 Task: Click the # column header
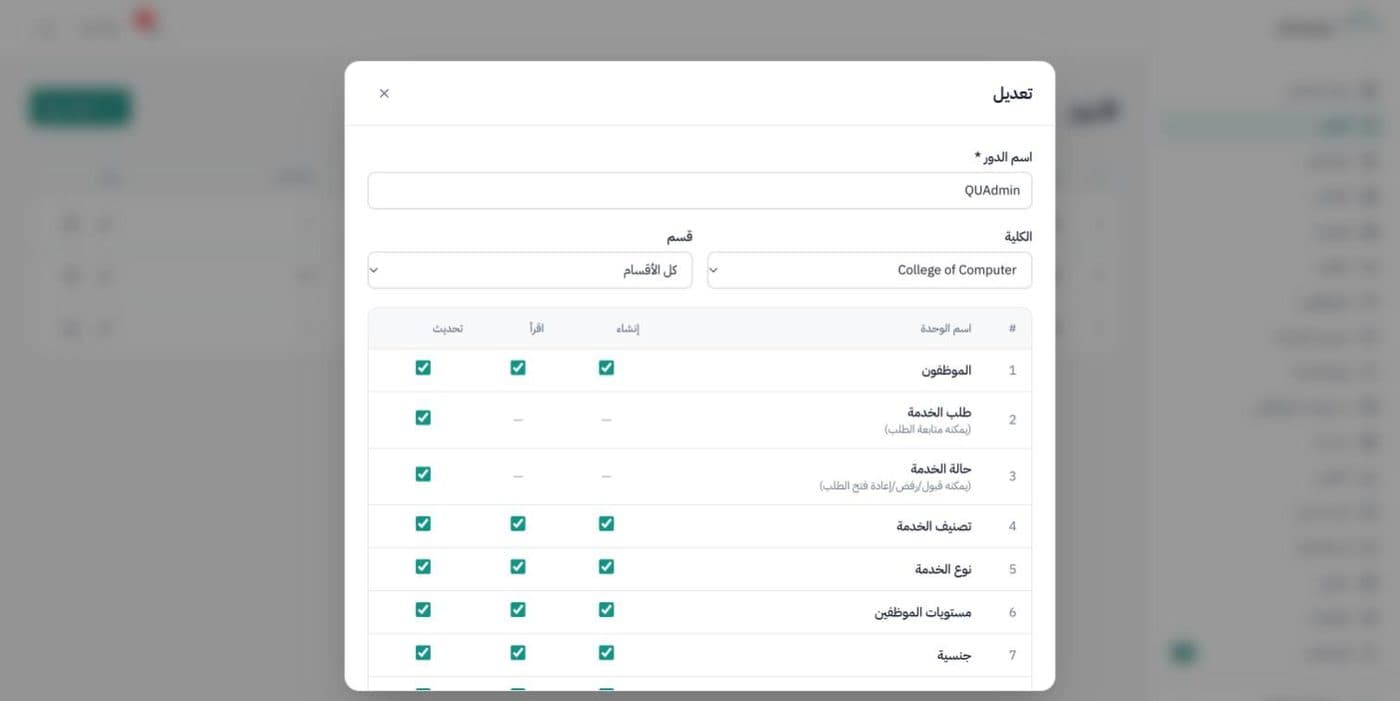1012,328
